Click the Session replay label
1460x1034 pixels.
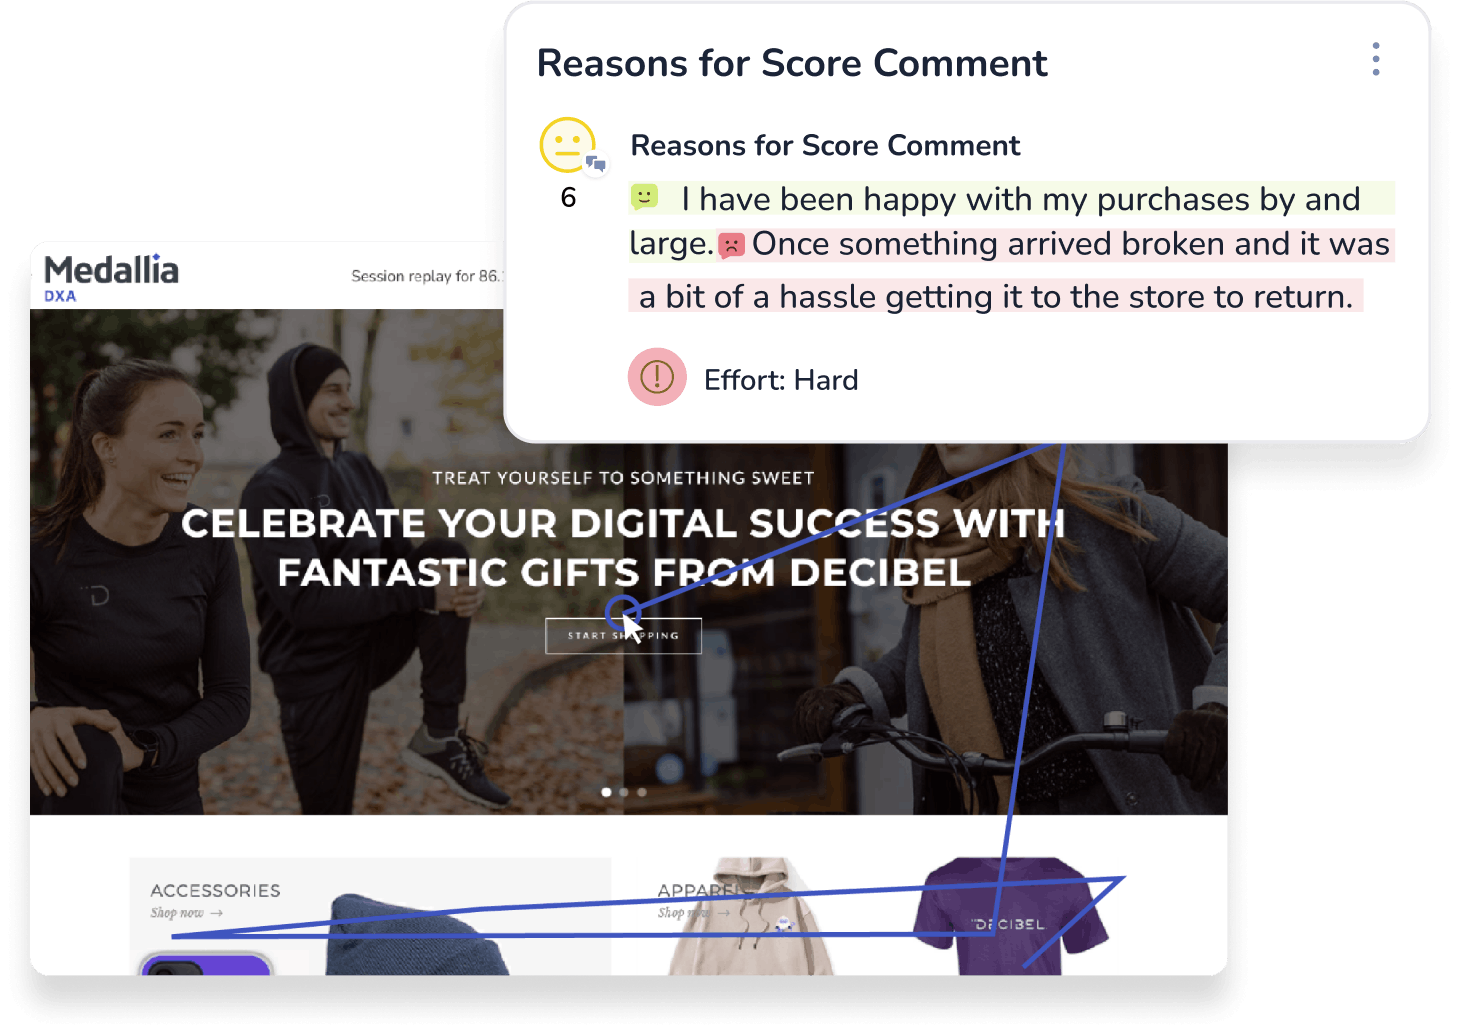point(427,276)
